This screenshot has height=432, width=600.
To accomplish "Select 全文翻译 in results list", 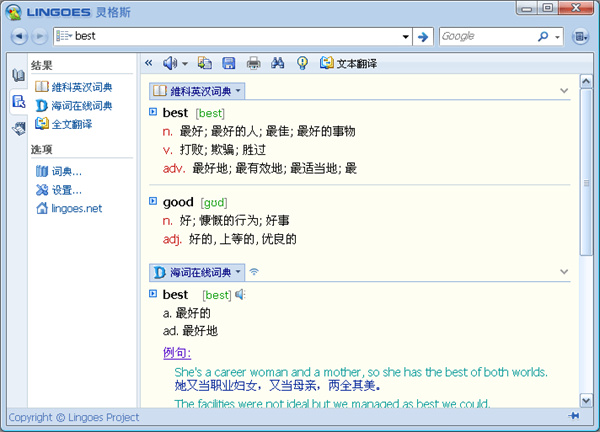I will (70, 124).
